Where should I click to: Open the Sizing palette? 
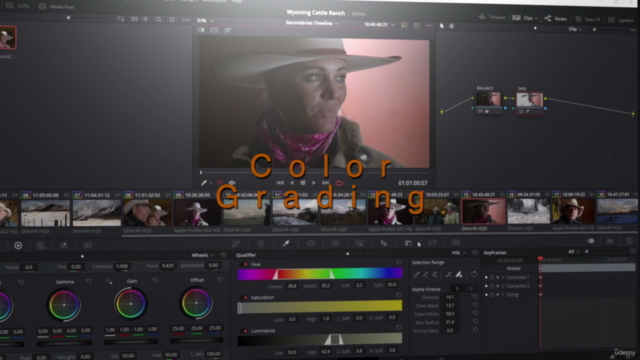point(432,243)
